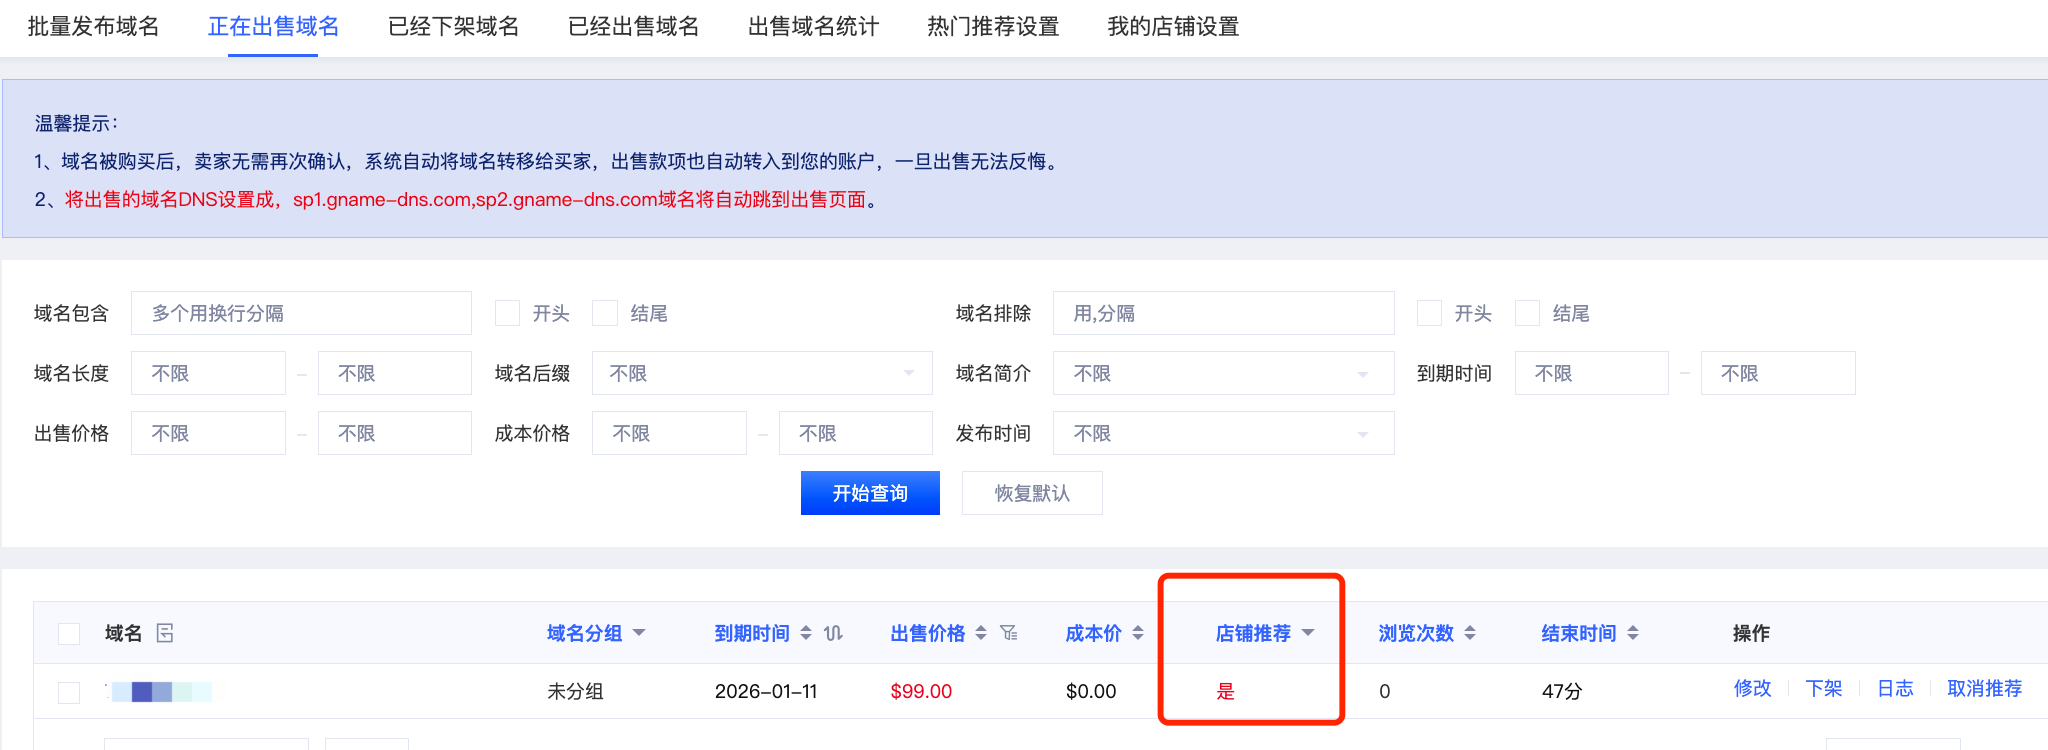
Task: Sort the table by 出售价格 arrows
Action: pyautogui.click(x=981, y=633)
